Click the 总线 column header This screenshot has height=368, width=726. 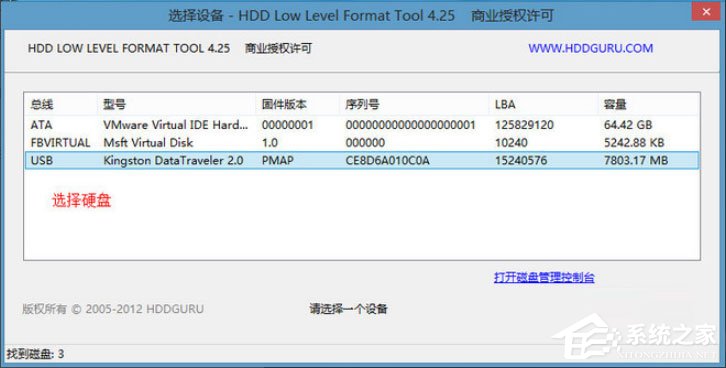coord(42,105)
